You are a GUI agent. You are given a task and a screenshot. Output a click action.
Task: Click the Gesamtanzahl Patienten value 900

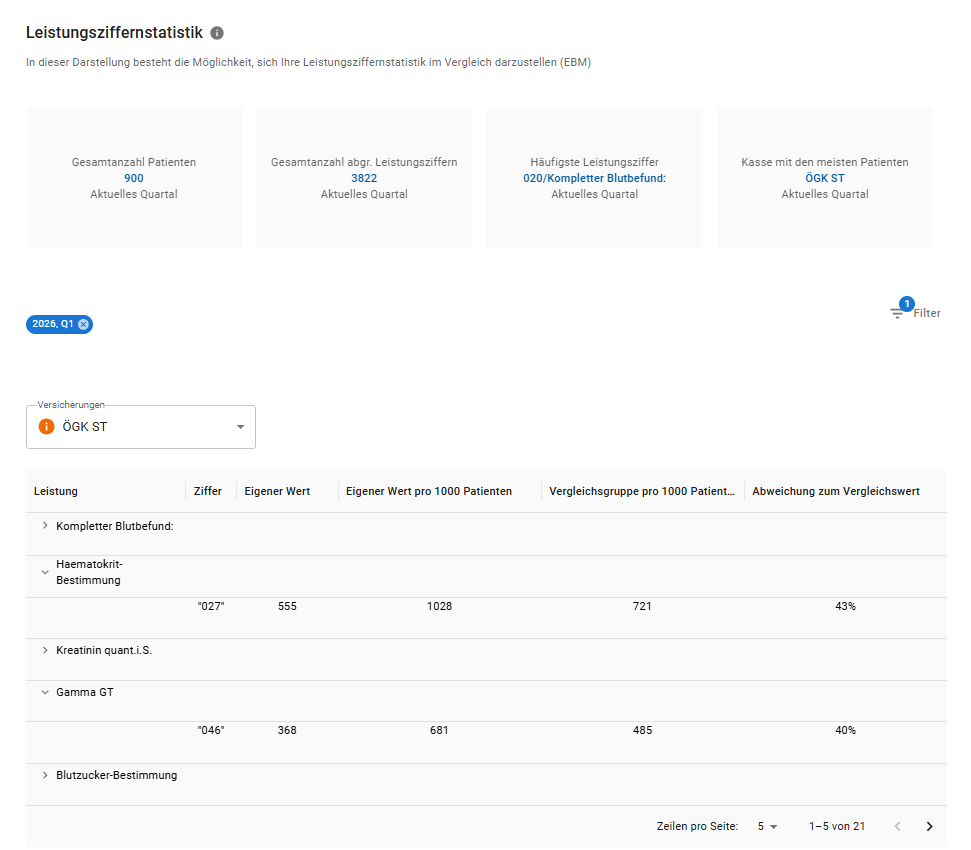coord(134,178)
